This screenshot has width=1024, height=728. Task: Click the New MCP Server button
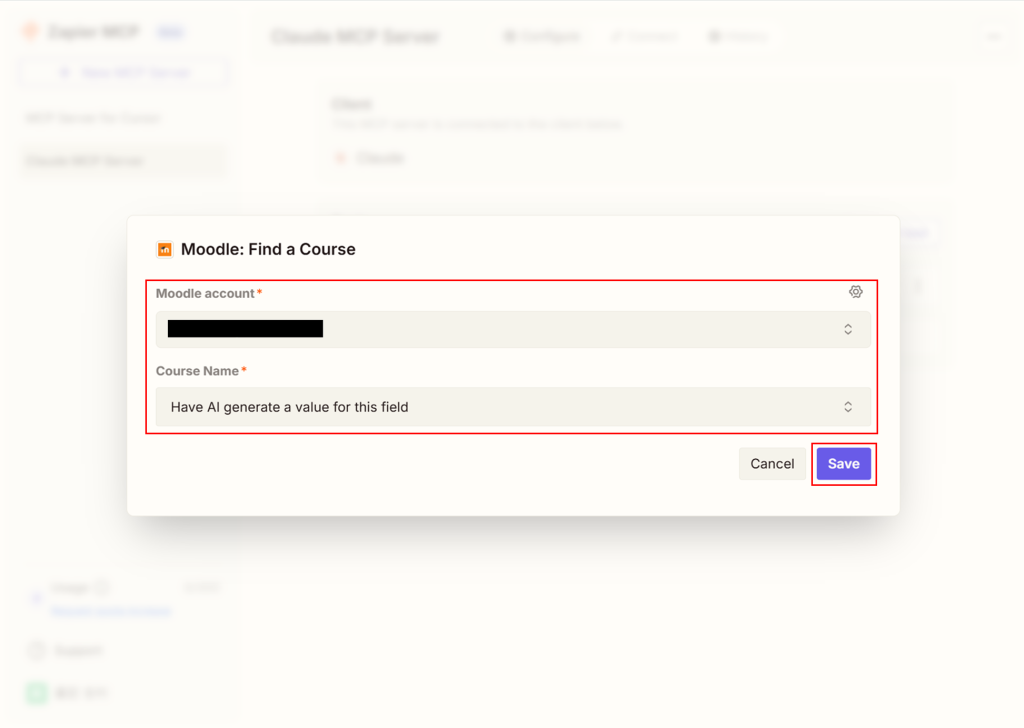[x=124, y=72]
